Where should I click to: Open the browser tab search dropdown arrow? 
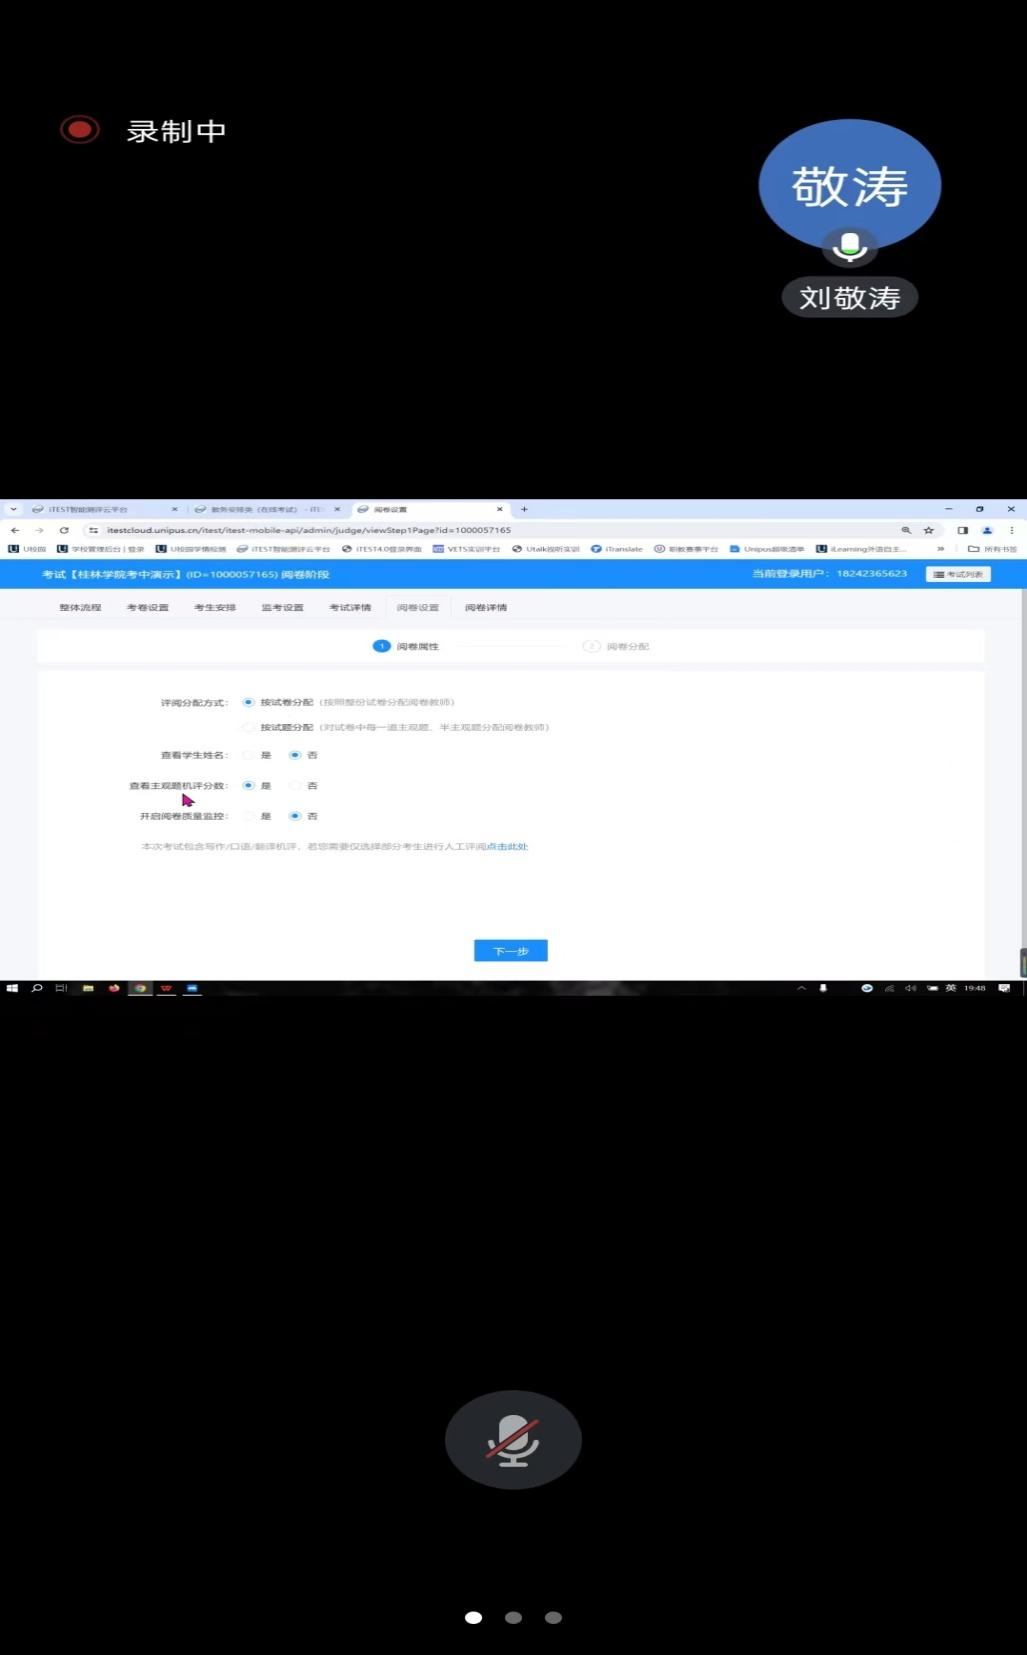pyautogui.click(x=13, y=509)
